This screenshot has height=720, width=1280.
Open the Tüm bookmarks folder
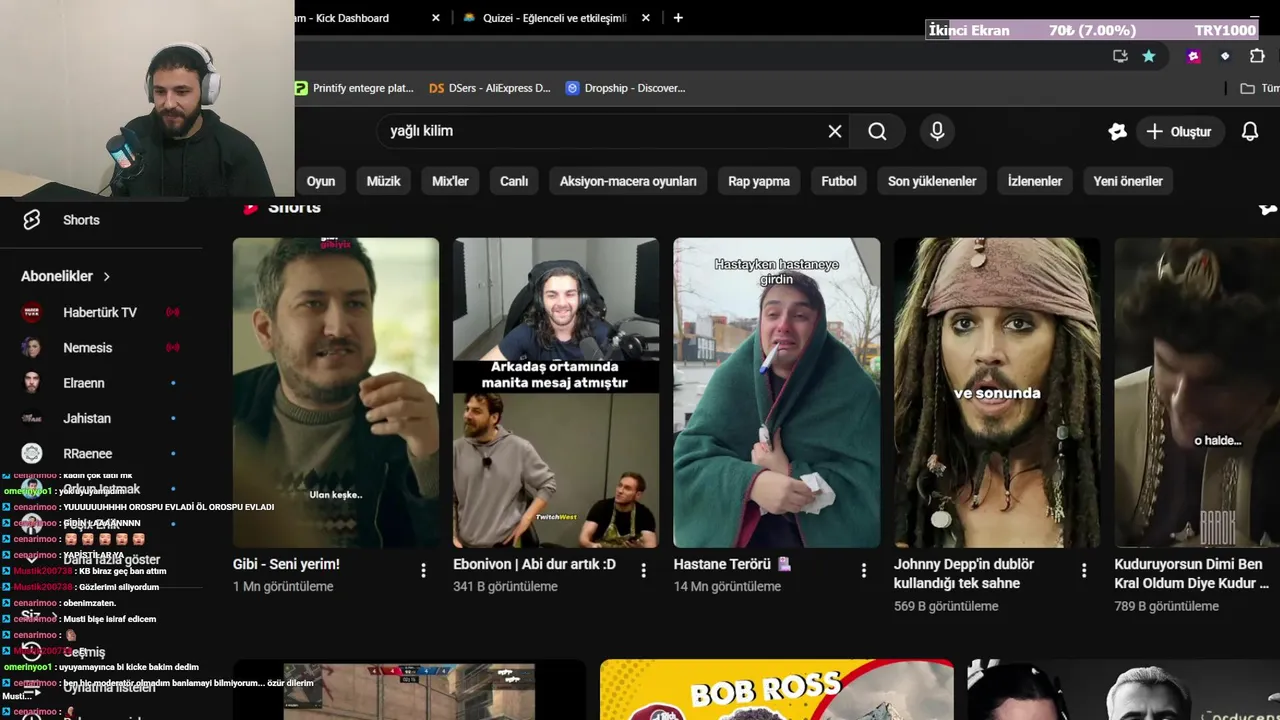click(x=1259, y=88)
